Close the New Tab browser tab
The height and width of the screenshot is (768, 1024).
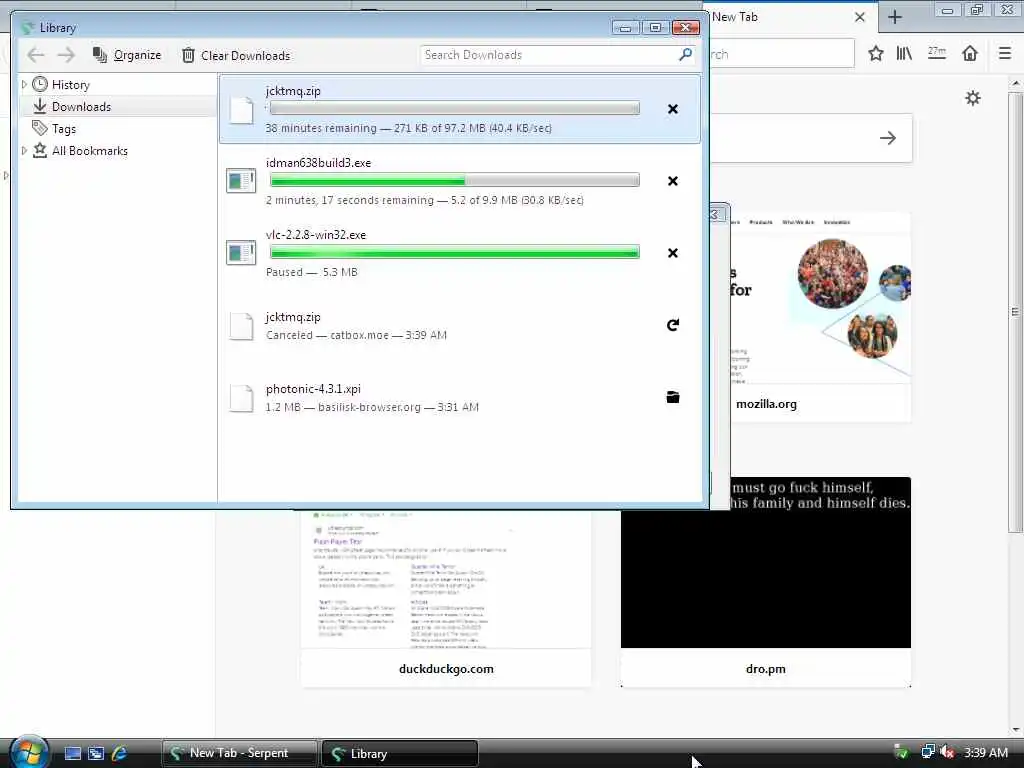tap(860, 17)
